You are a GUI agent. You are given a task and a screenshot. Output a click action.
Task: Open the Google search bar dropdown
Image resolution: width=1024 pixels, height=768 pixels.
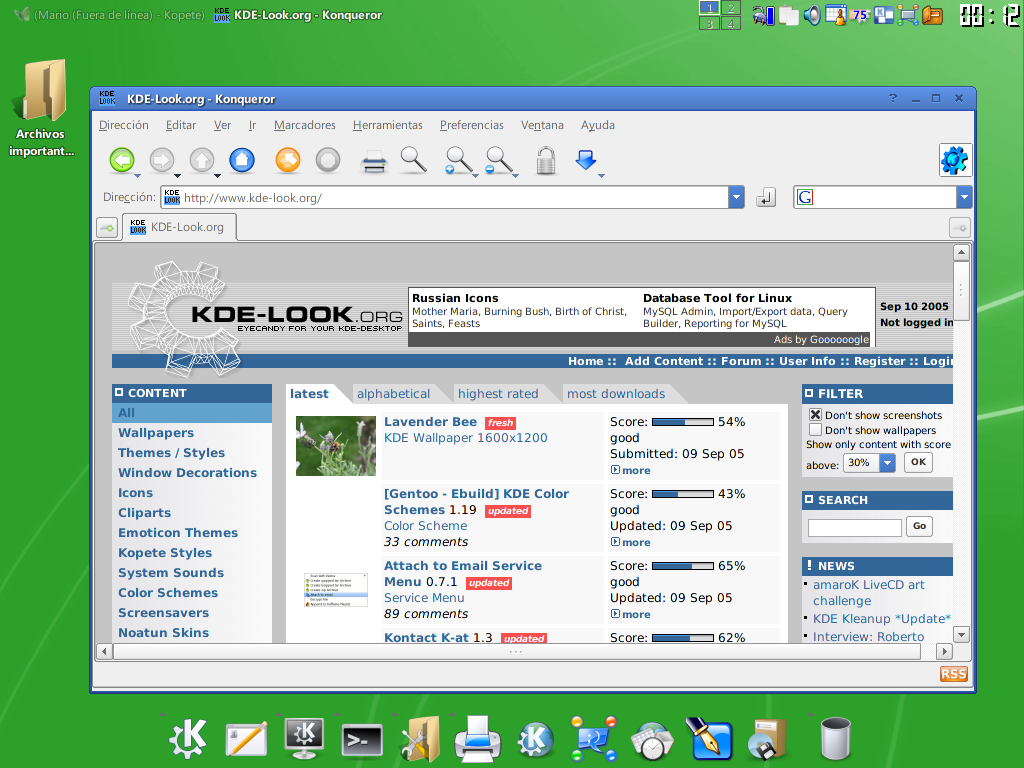(x=964, y=197)
